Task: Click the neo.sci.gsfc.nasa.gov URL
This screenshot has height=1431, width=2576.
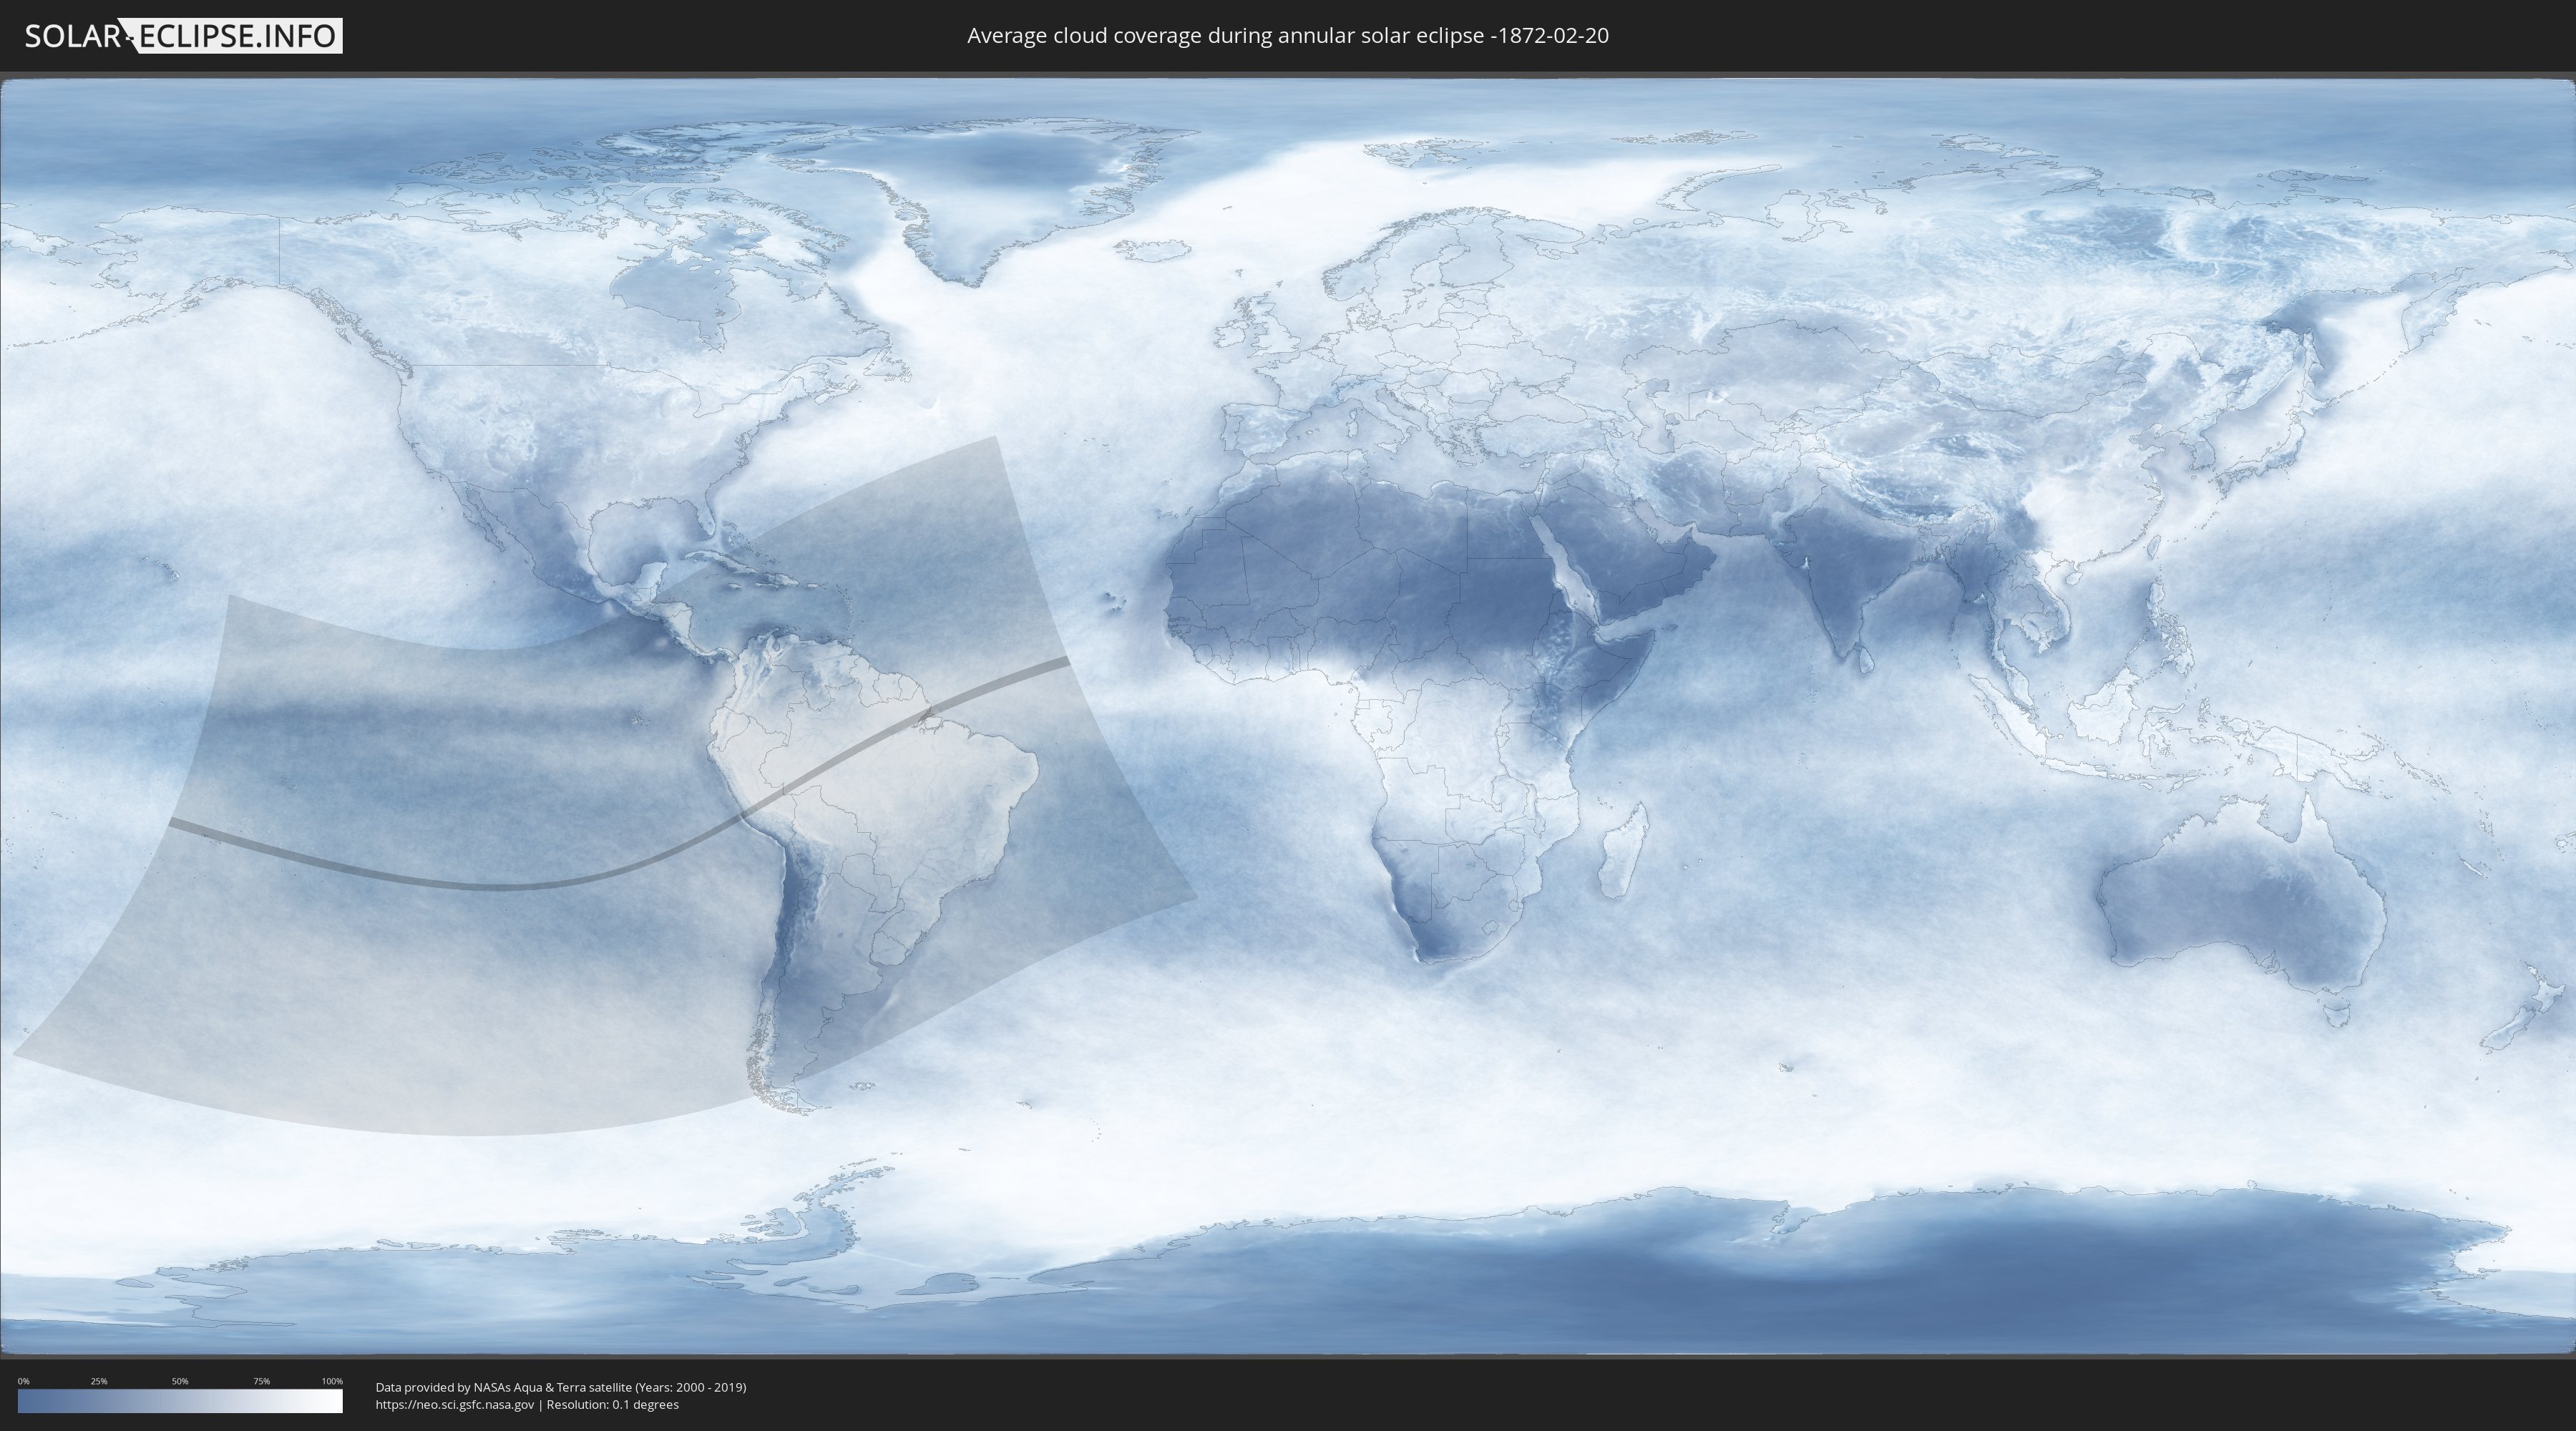Action: coord(455,1405)
